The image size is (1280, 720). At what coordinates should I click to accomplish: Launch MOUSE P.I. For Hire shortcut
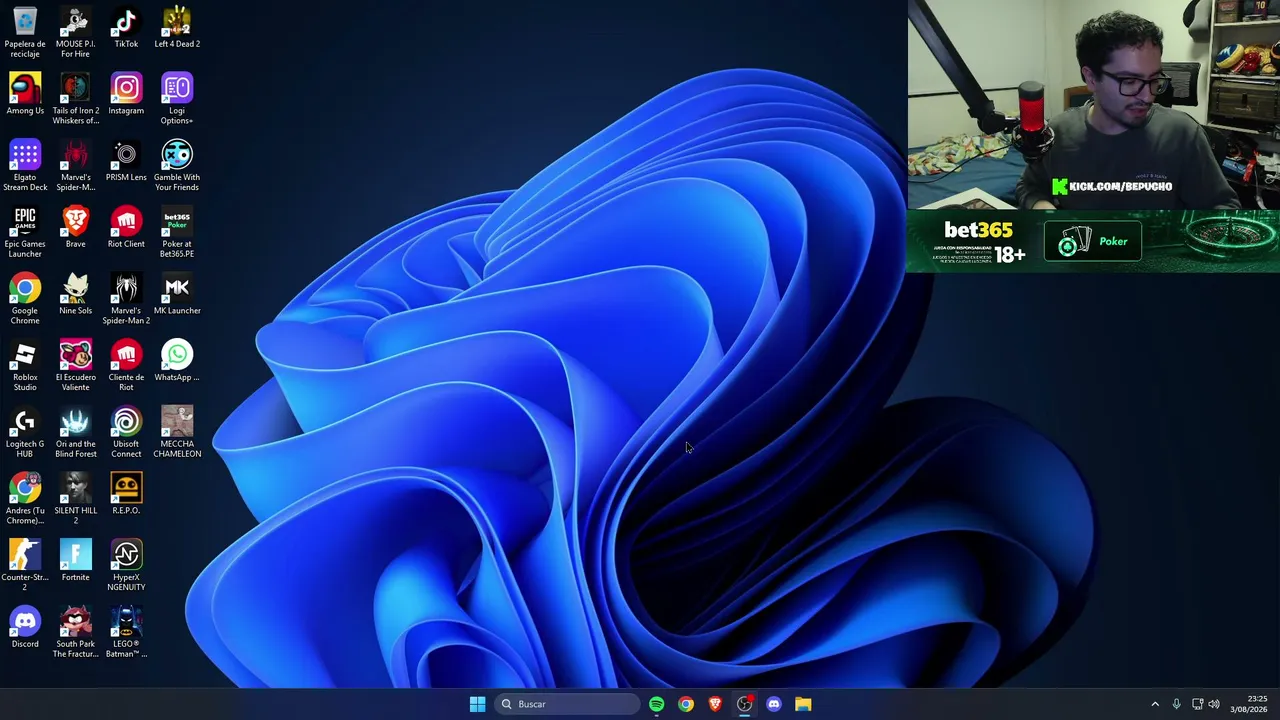75,31
